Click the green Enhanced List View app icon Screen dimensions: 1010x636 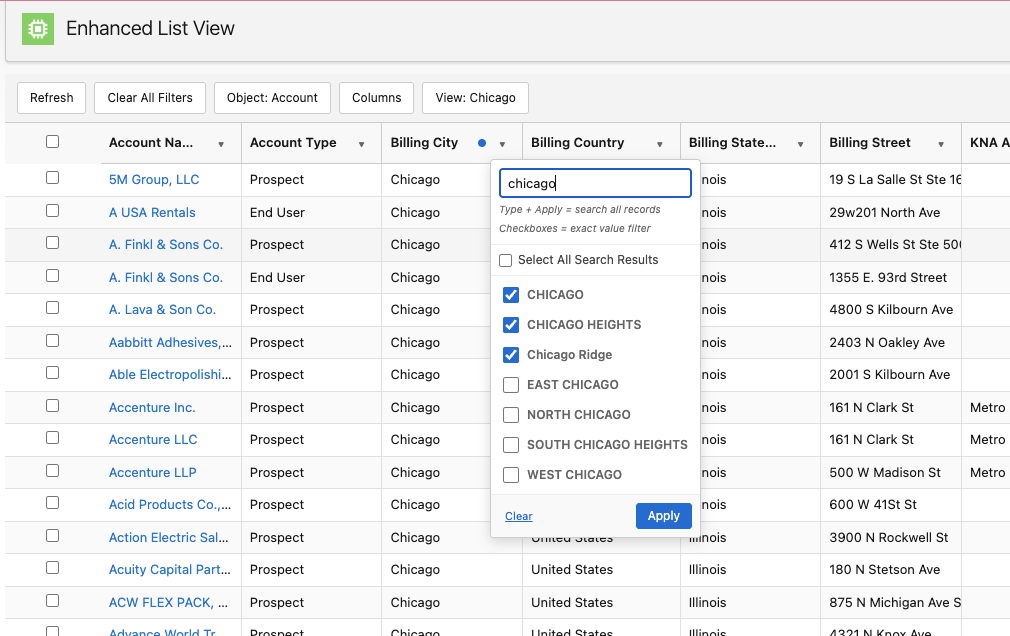click(37, 30)
